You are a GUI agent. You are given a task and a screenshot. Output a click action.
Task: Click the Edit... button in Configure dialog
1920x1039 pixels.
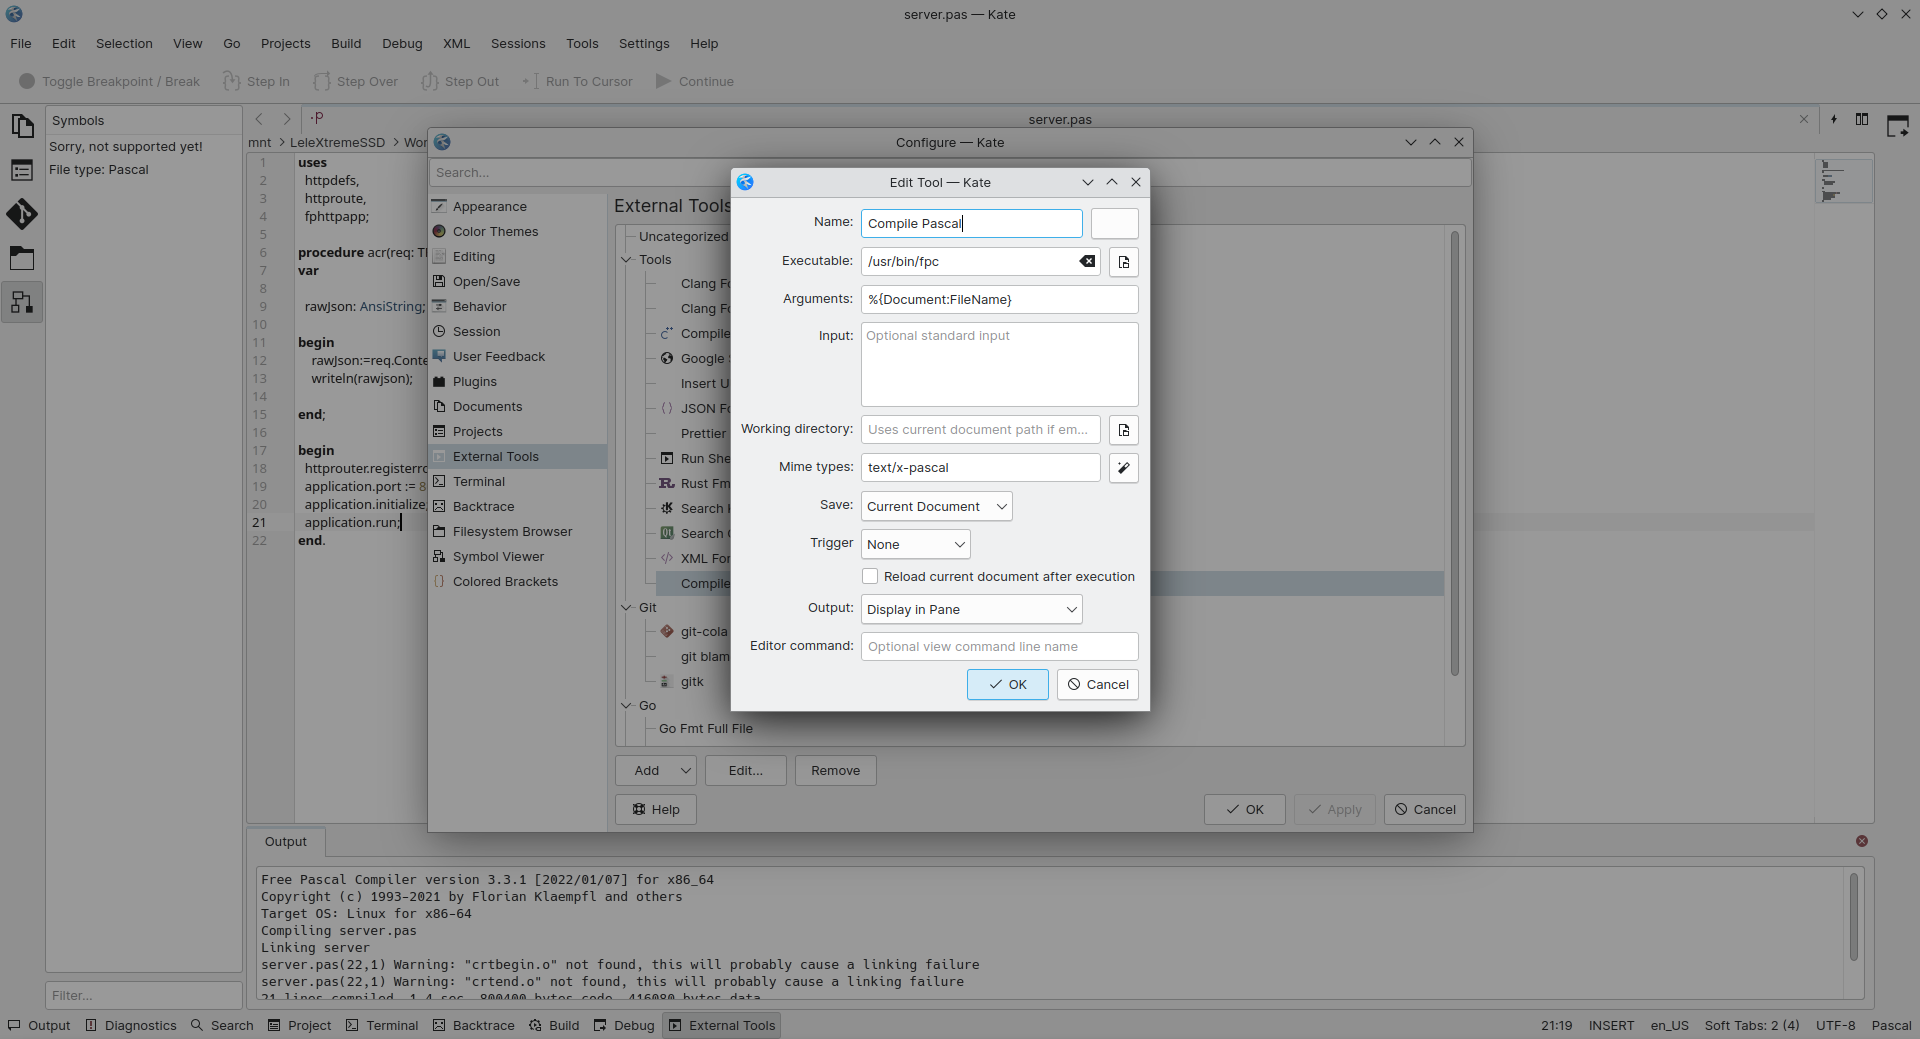pos(746,771)
